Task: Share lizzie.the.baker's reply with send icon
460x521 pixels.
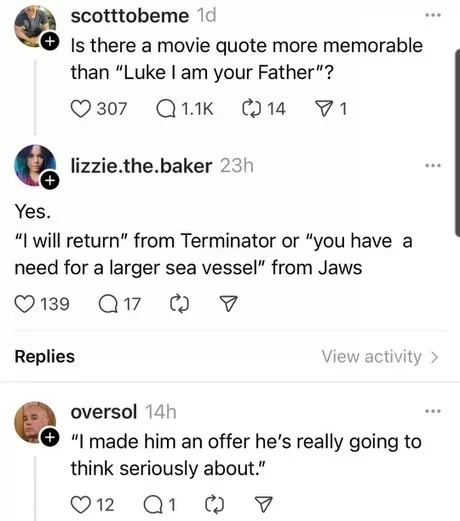Action: (x=229, y=304)
